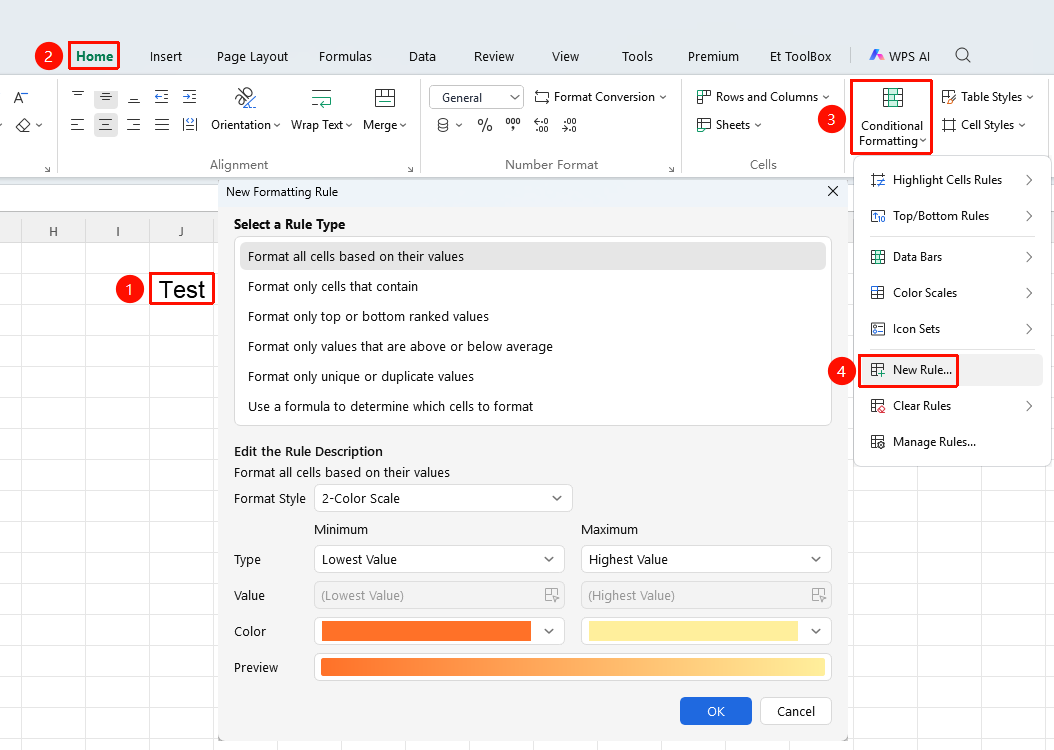Click the percent style icon
The image size is (1054, 750).
(485, 125)
